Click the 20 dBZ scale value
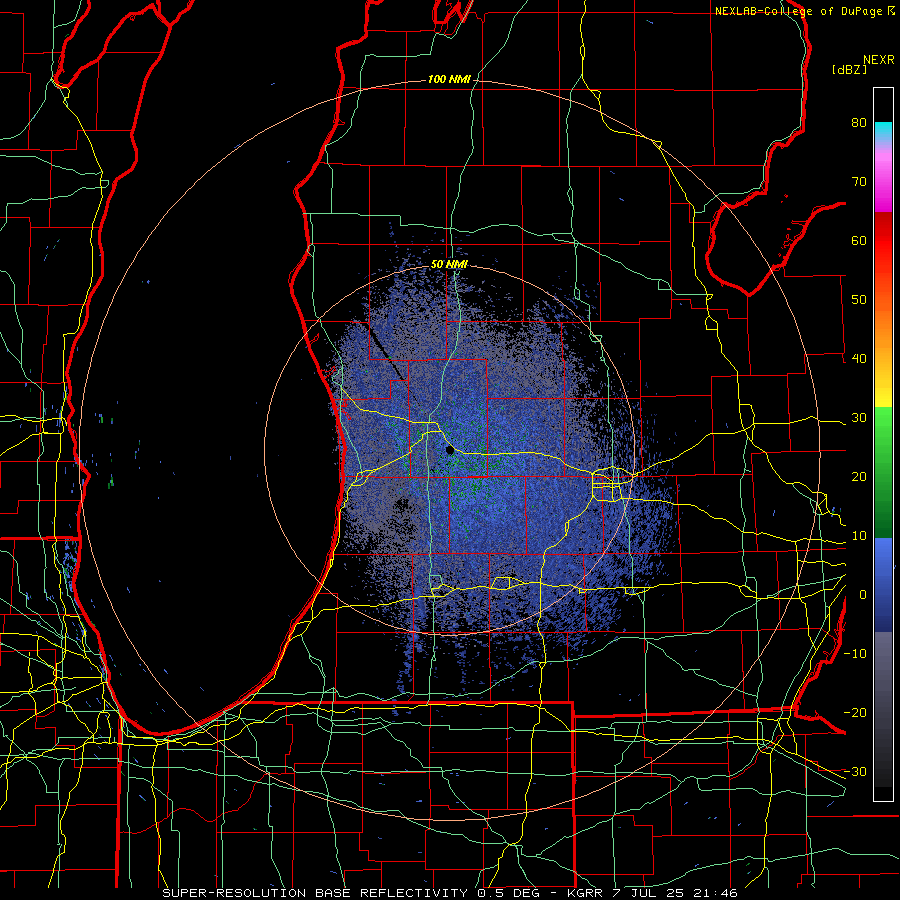 click(x=859, y=477)
